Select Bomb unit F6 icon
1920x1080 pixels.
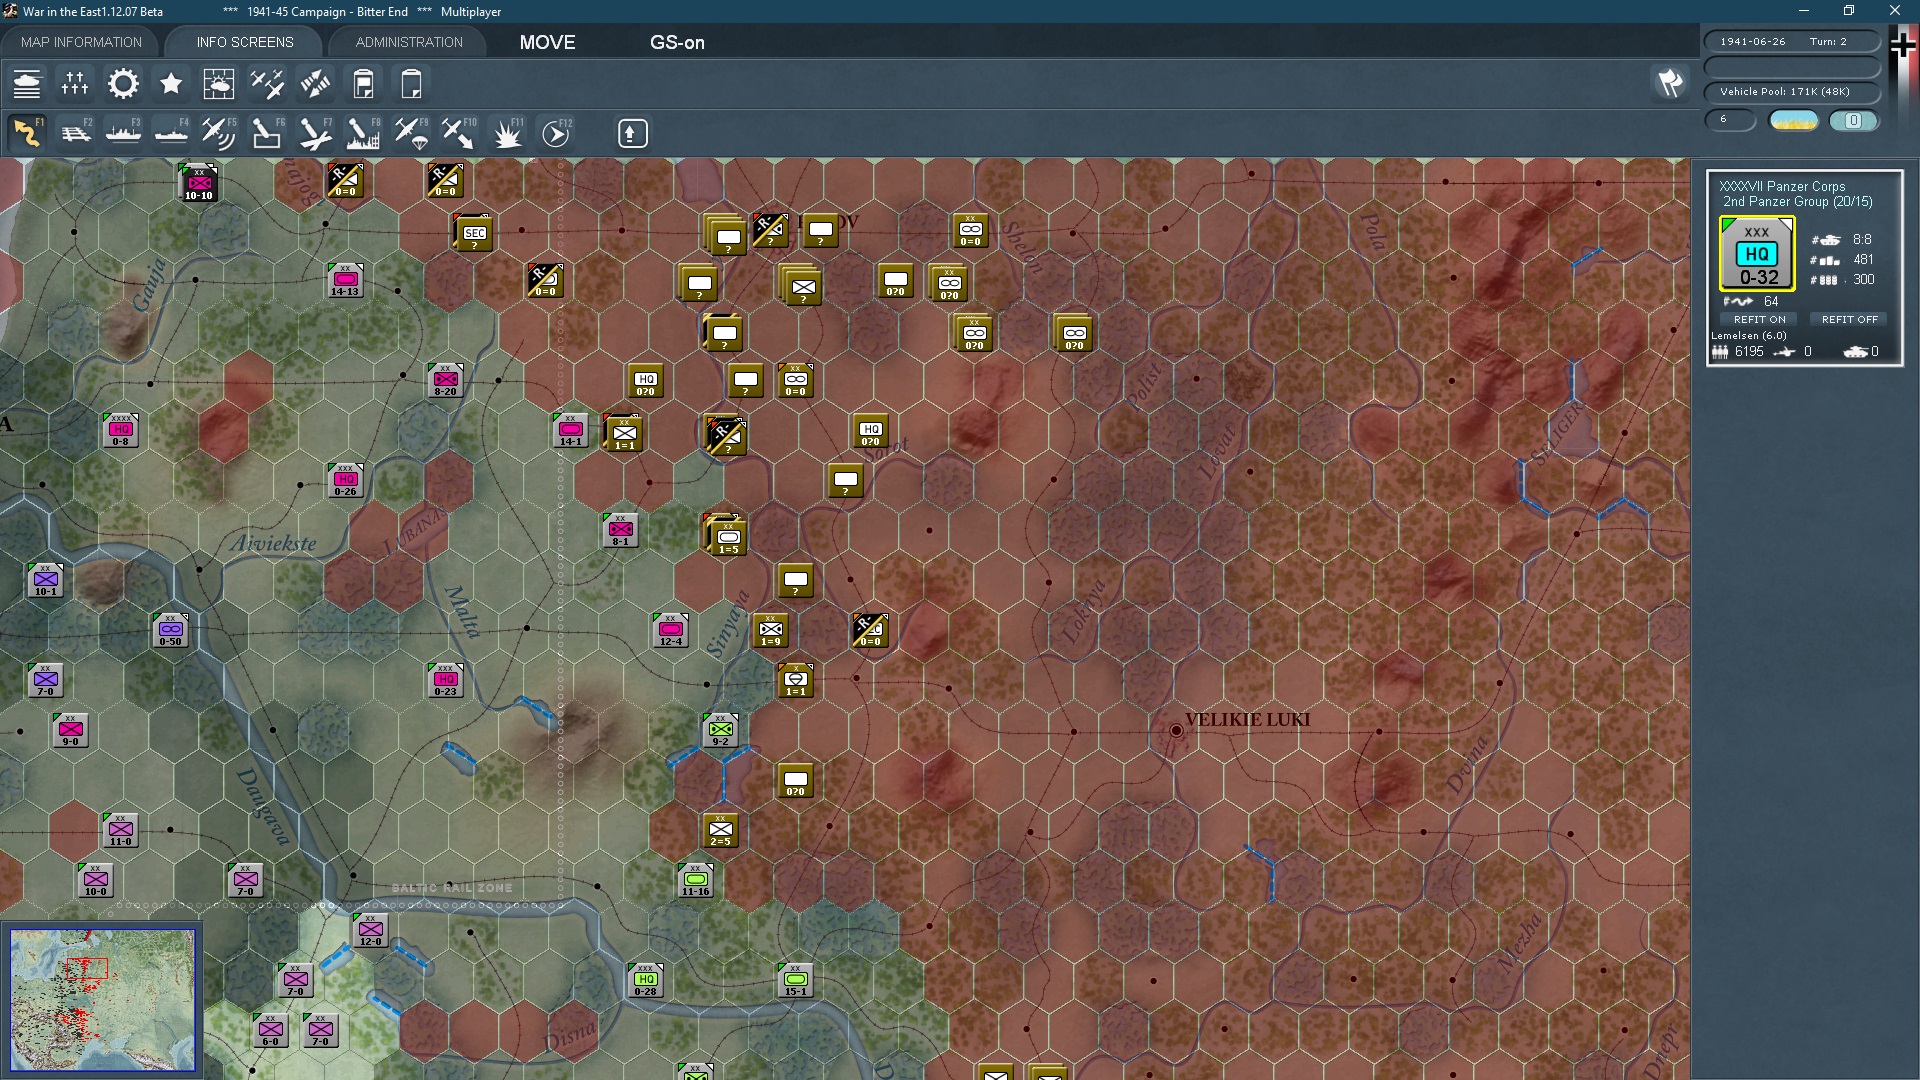[x=267, y=133]
